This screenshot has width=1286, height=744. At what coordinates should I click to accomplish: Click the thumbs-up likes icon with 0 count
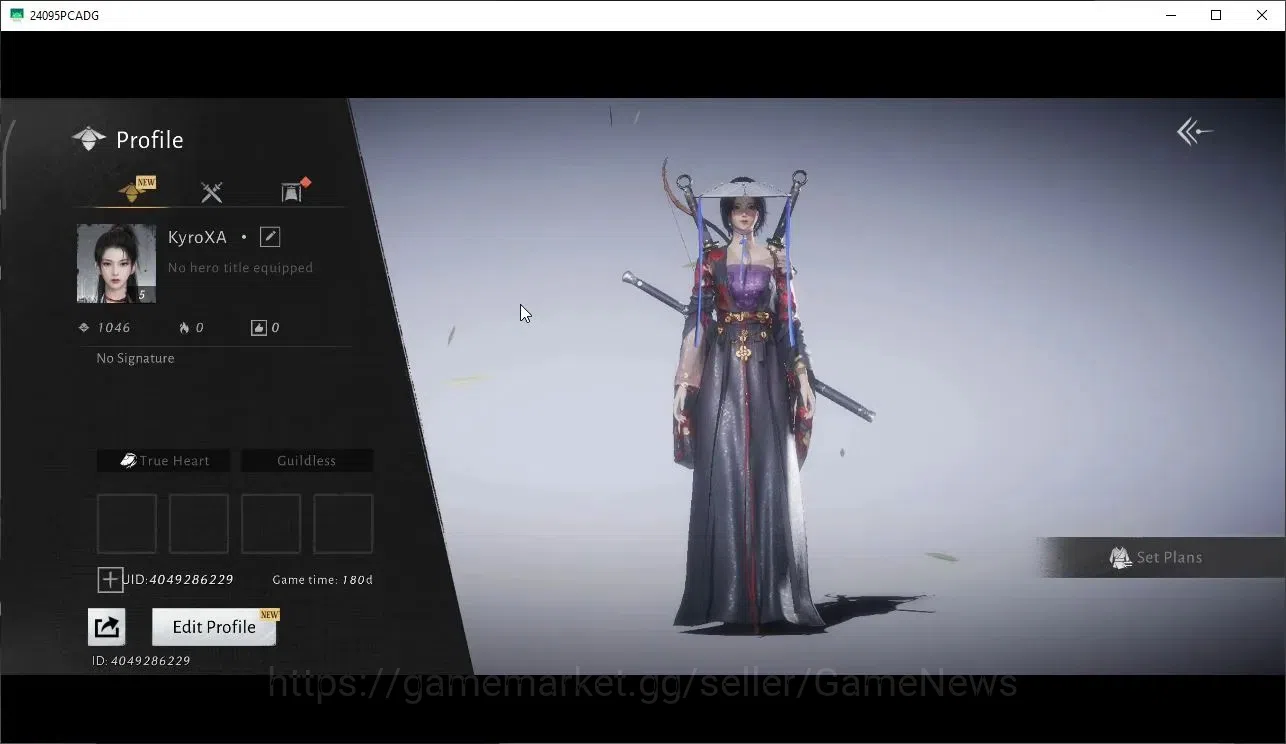[259, 328]
